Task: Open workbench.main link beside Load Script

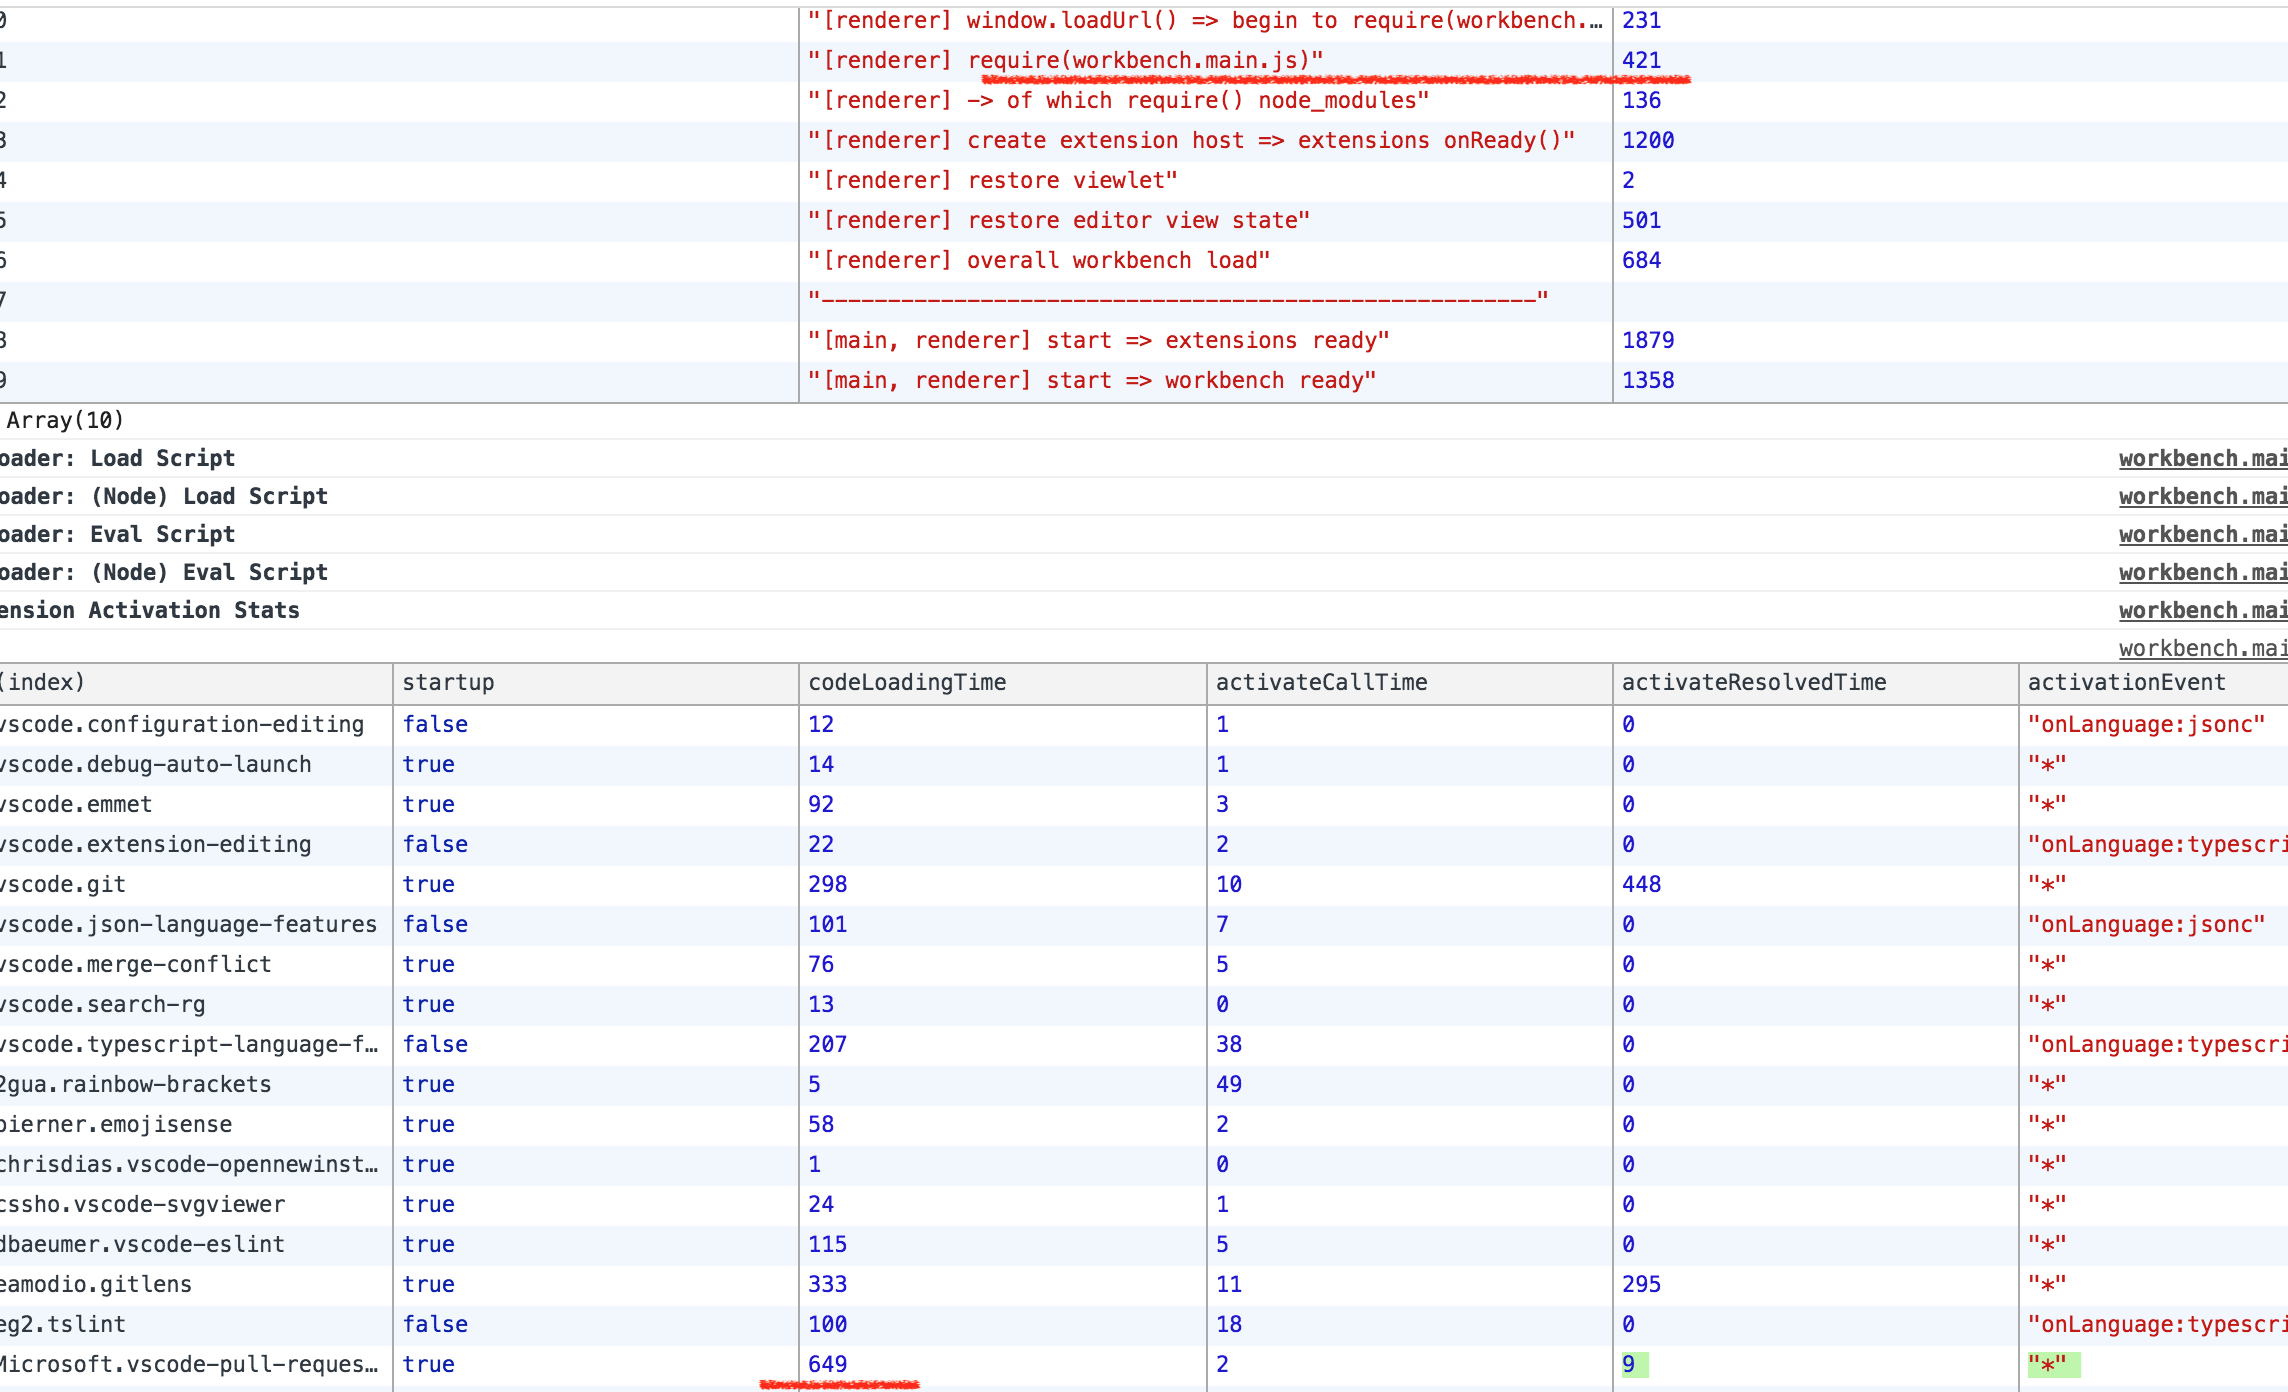Action: pyautogui.click(x=2203, y=459)
